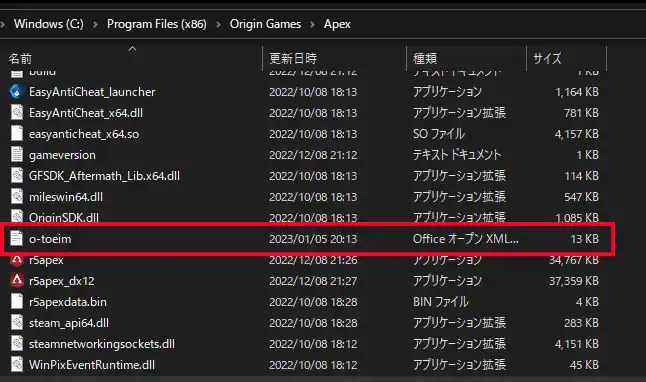Click the BIN ファイル type cell
The width and height of the screenshot is (646, 382).
coord(441,302)
